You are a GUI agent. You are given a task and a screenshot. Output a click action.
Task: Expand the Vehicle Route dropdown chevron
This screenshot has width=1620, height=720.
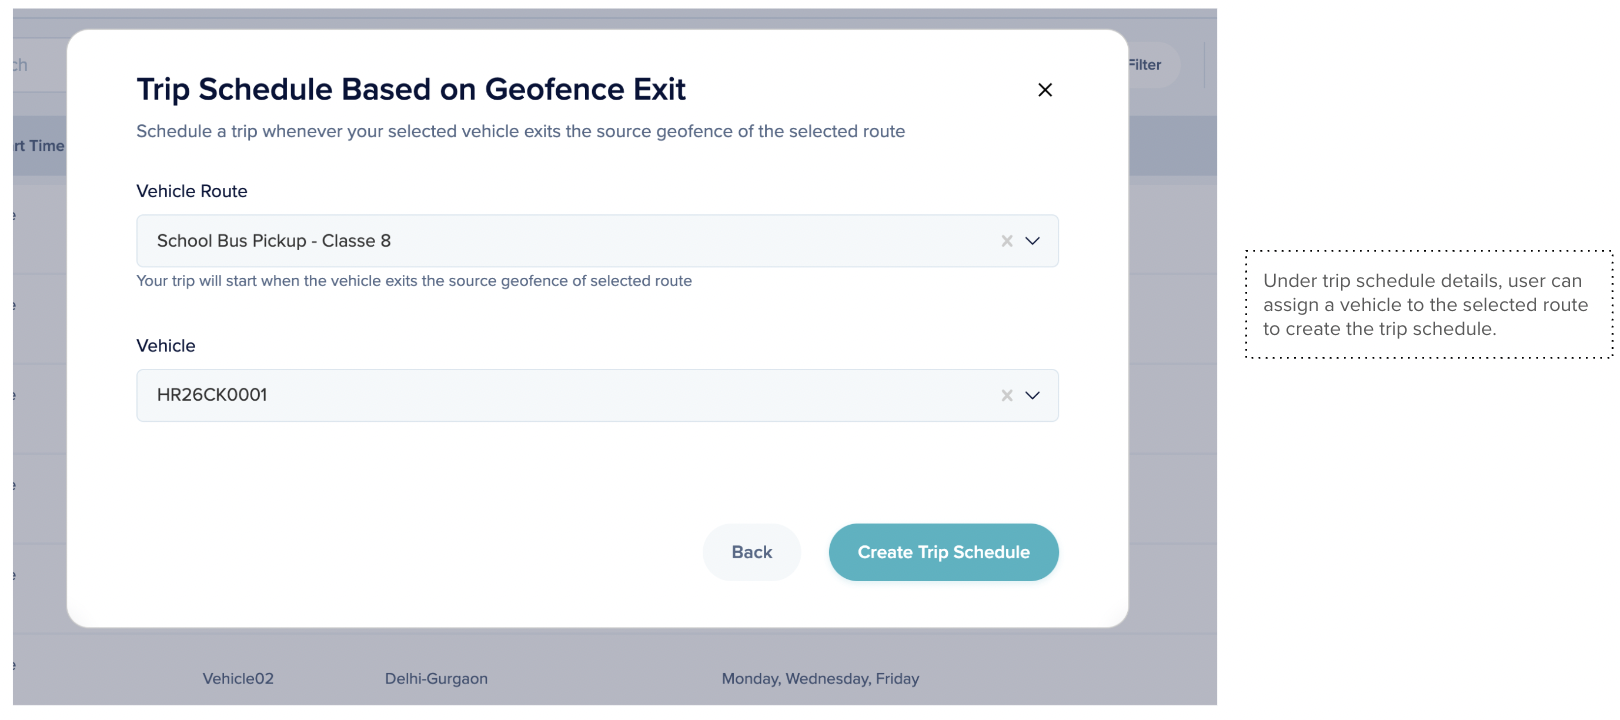click(x=1033, y=241)
